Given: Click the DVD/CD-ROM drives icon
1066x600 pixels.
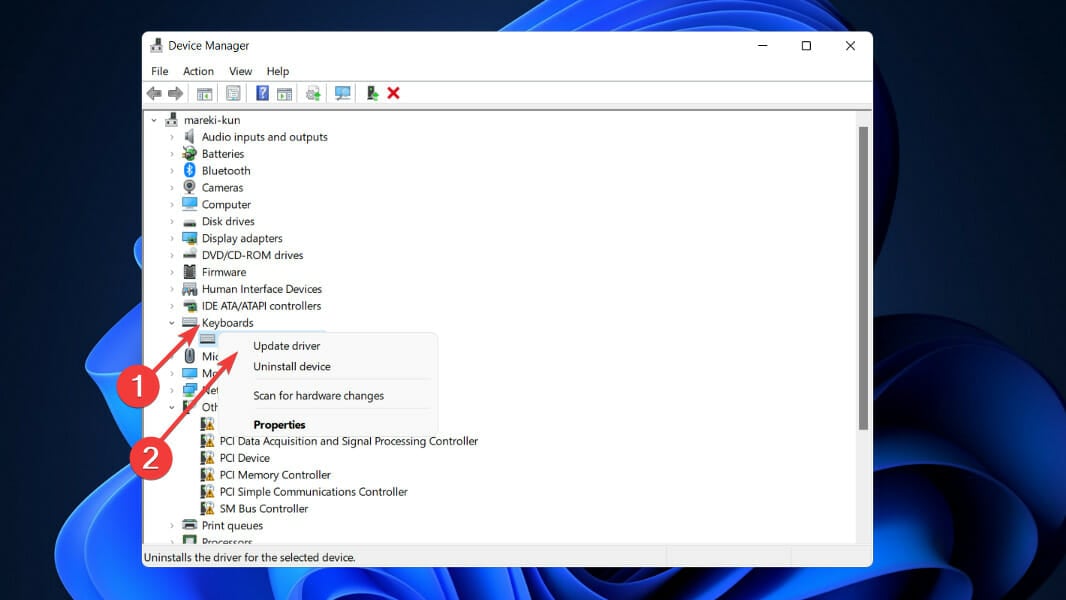Looking at the screenshot, I should 189,255.
